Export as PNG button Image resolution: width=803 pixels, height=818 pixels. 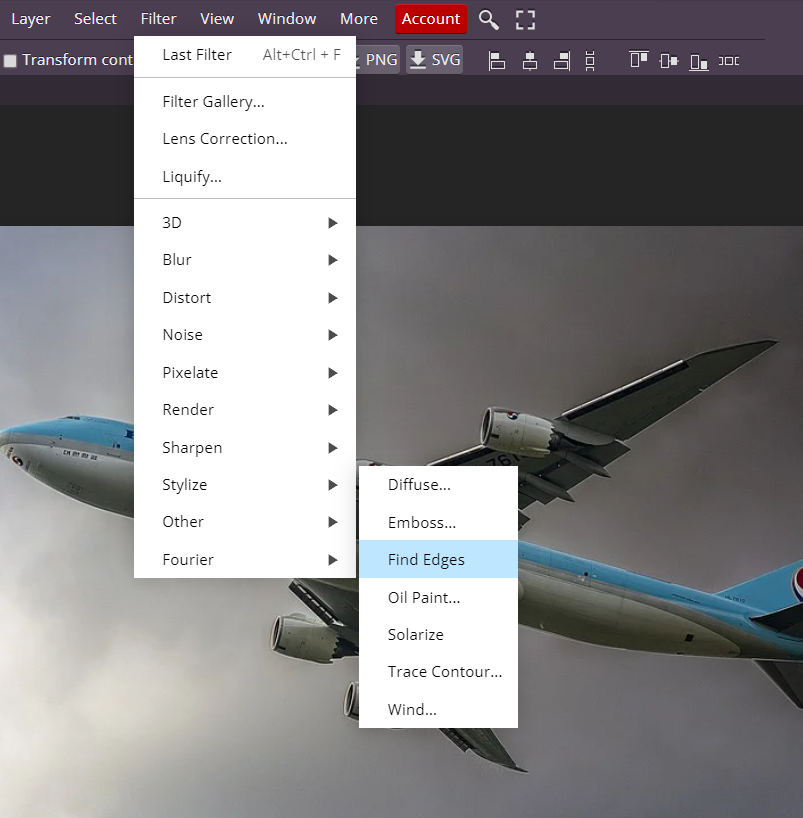[378, 59]
